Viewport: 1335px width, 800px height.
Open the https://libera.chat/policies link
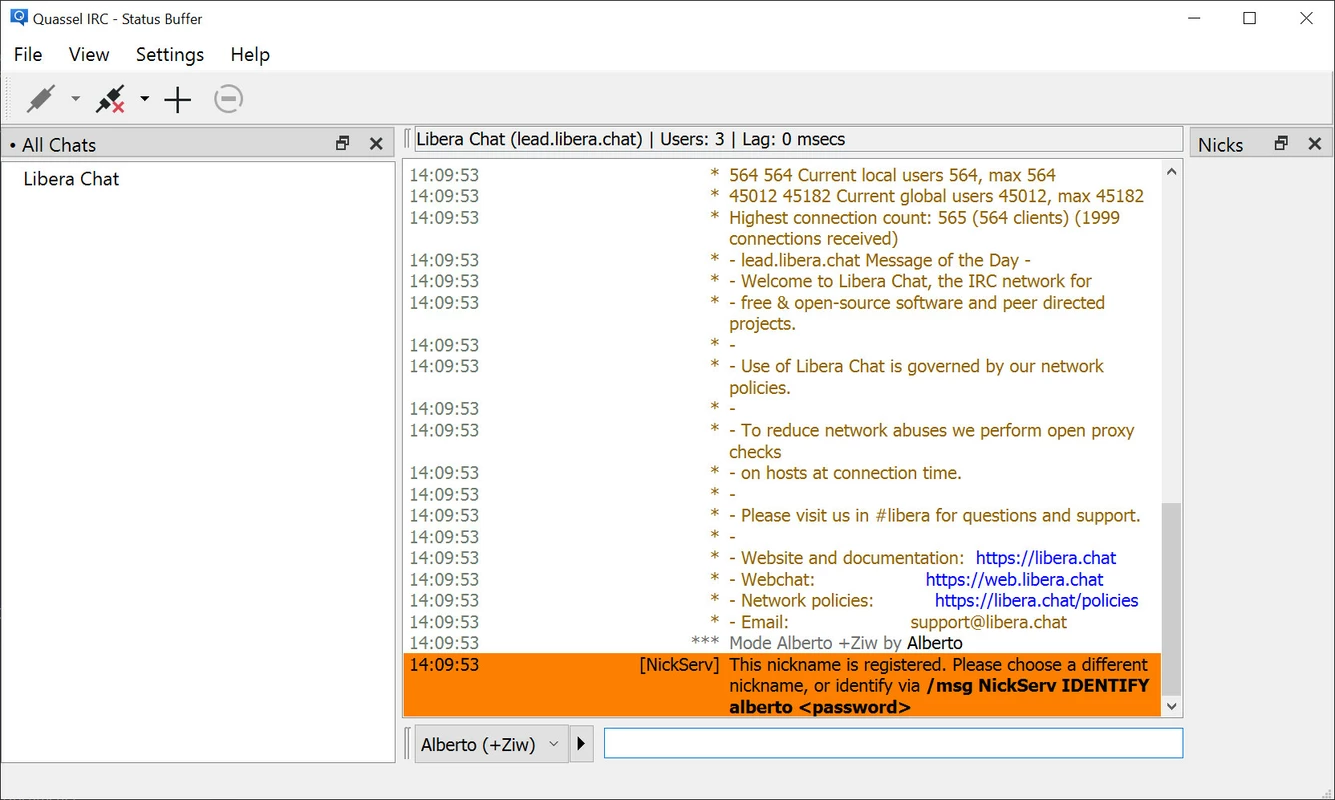tap(1037, 601)
